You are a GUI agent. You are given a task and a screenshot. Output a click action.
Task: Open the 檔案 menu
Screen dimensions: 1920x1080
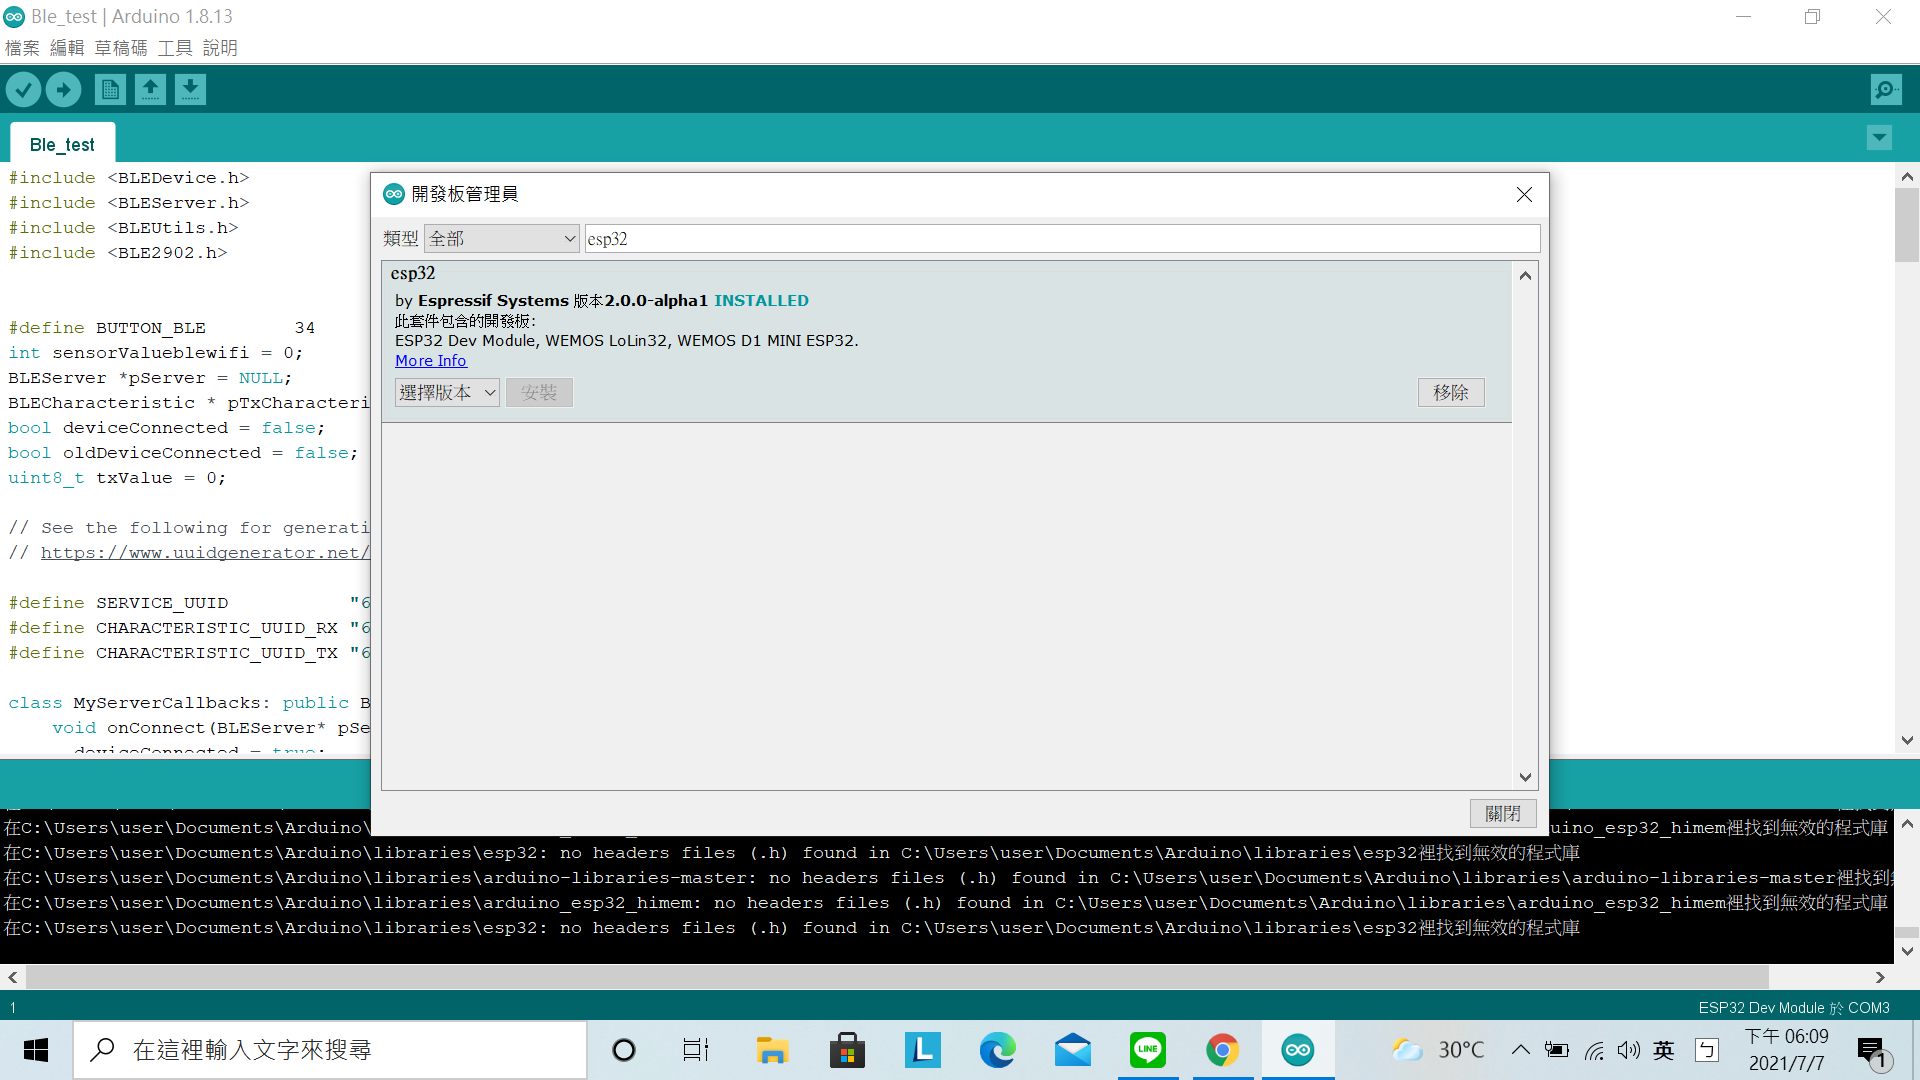point(21,47)
